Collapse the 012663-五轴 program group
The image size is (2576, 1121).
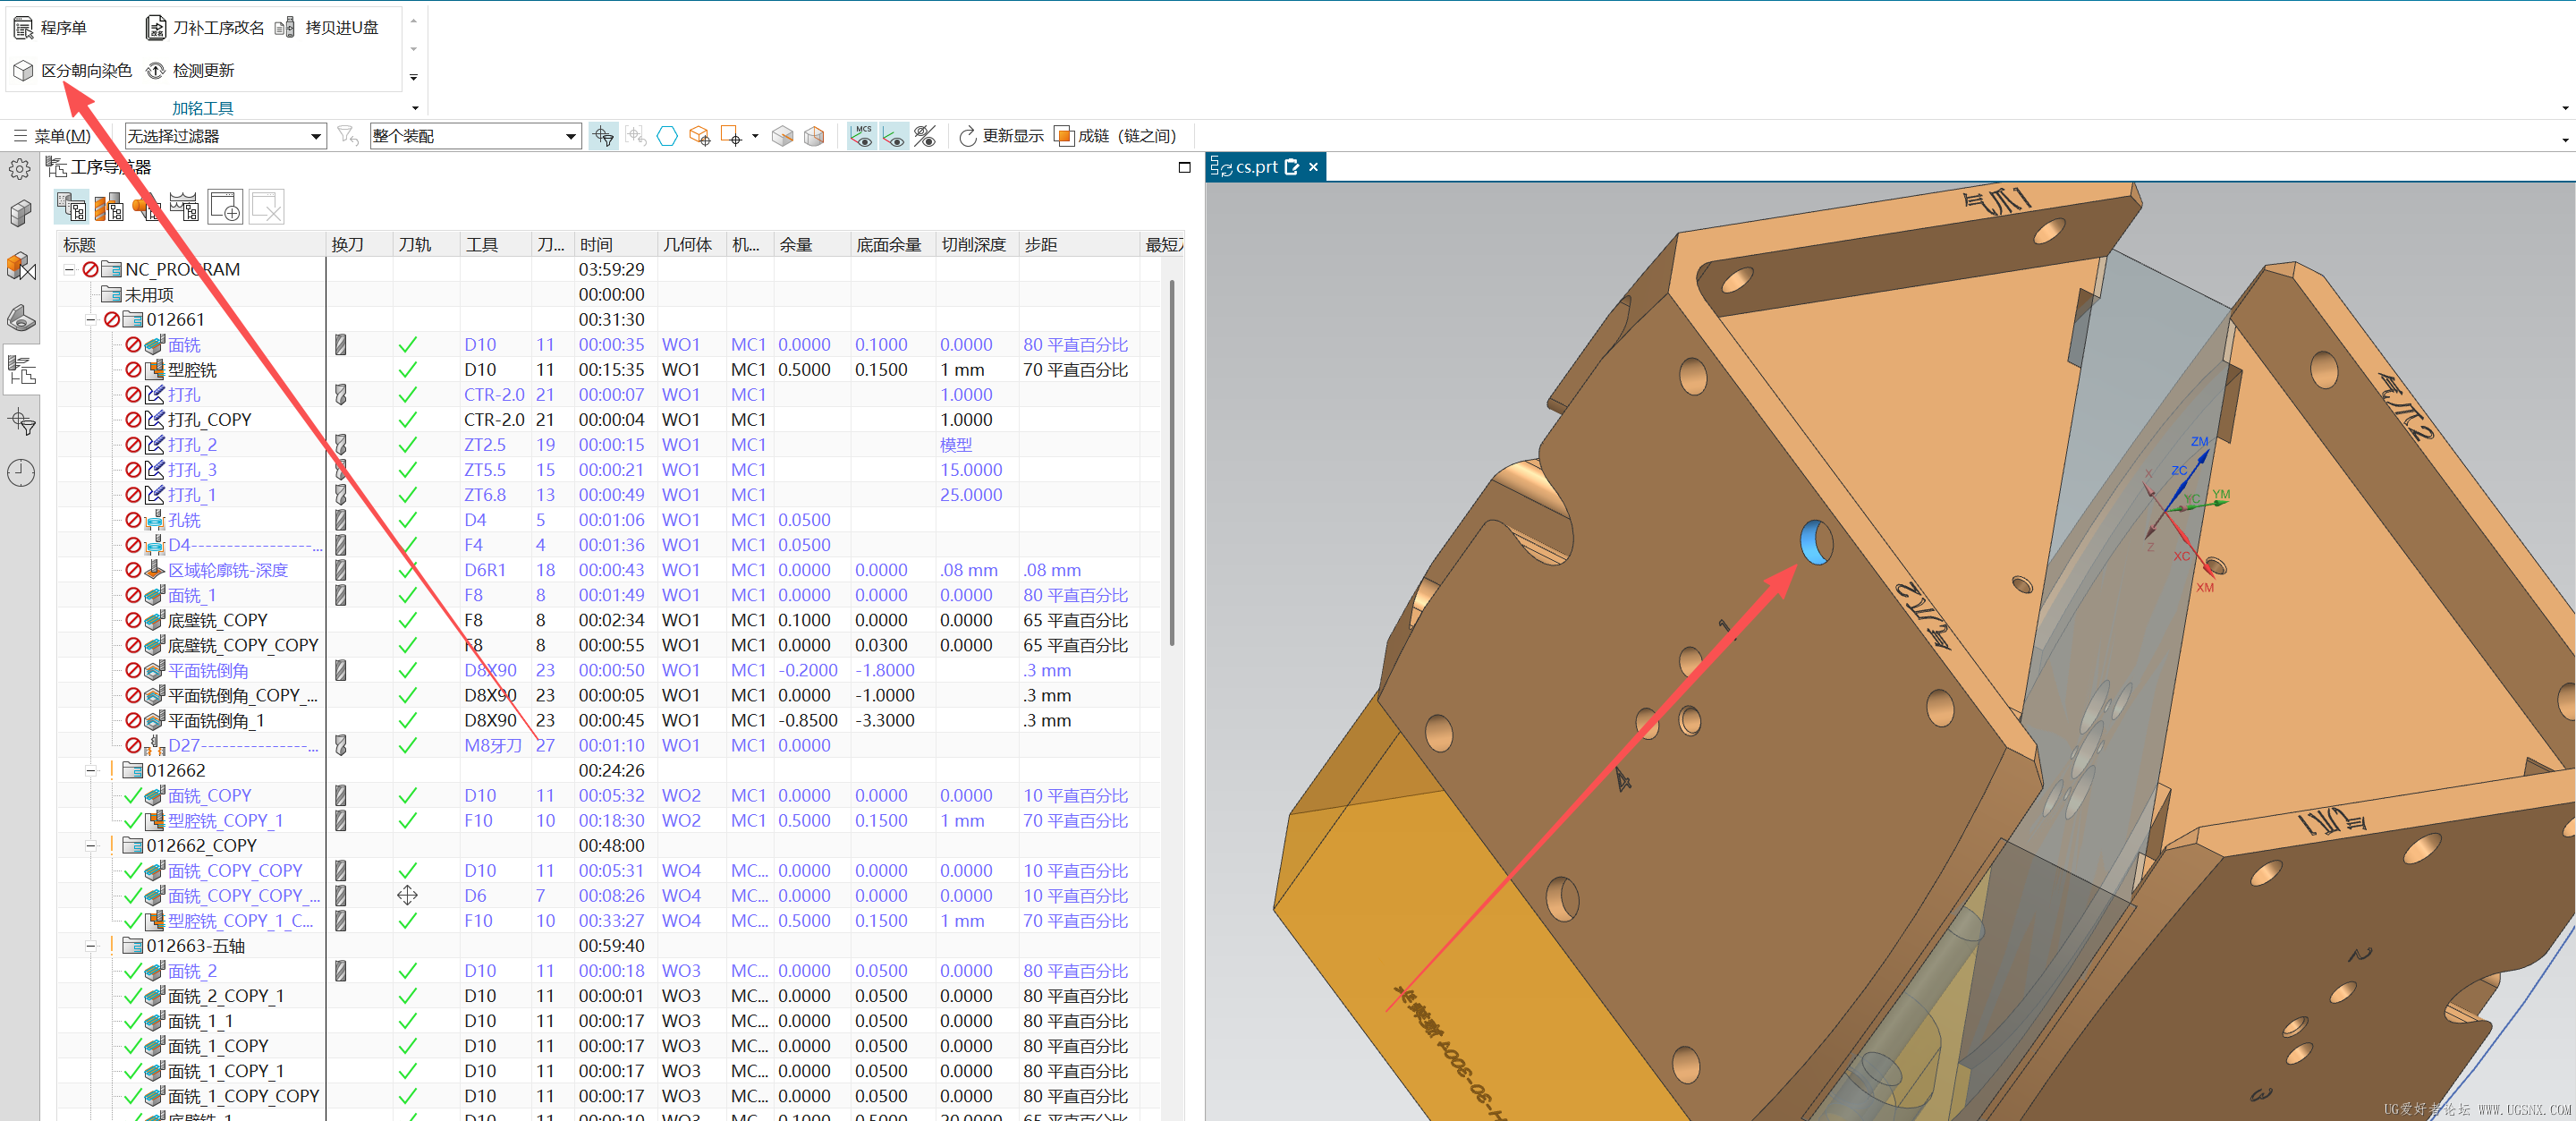click(x=91, y=946)
